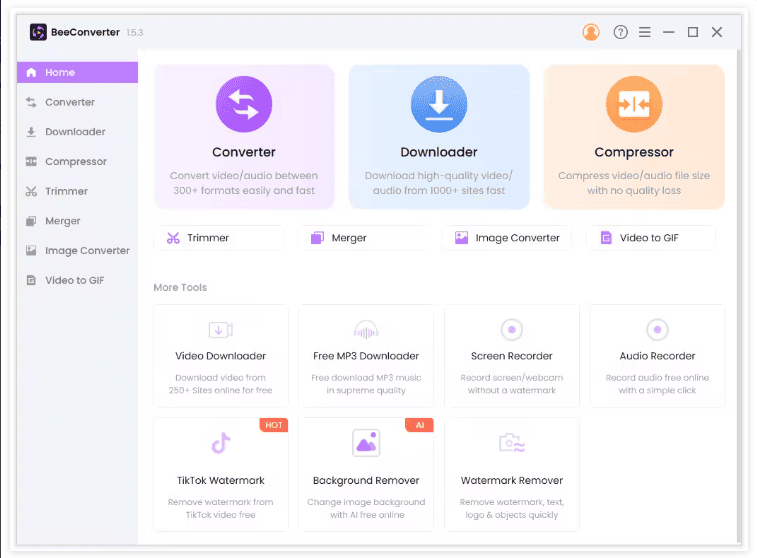Open the Screen Recorder tool title
757x558 pixels.
512,356
